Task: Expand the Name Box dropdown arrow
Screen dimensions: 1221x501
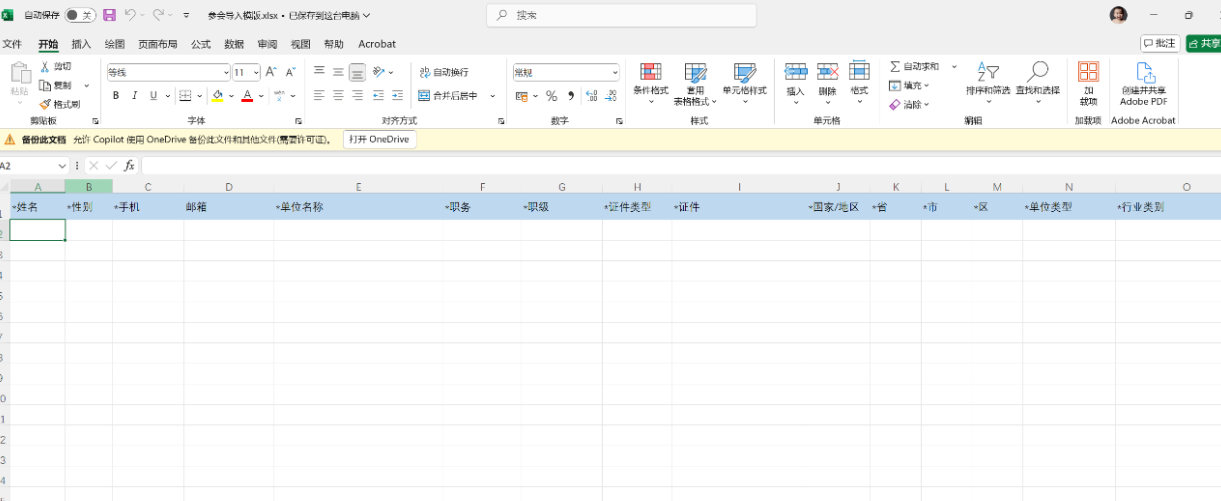Action: (x=62, y=166)
